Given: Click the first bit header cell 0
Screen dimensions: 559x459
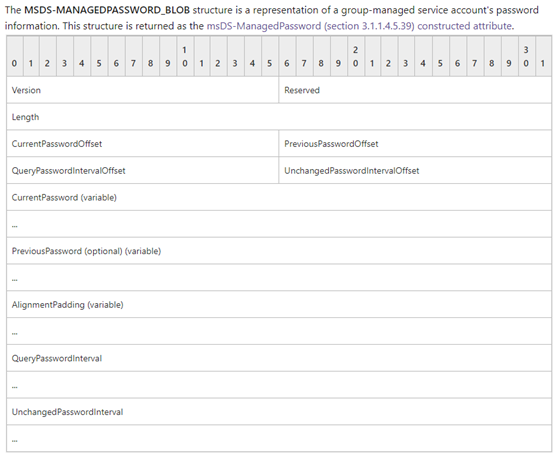Looking at the screenshot, I should coord(14,57).
